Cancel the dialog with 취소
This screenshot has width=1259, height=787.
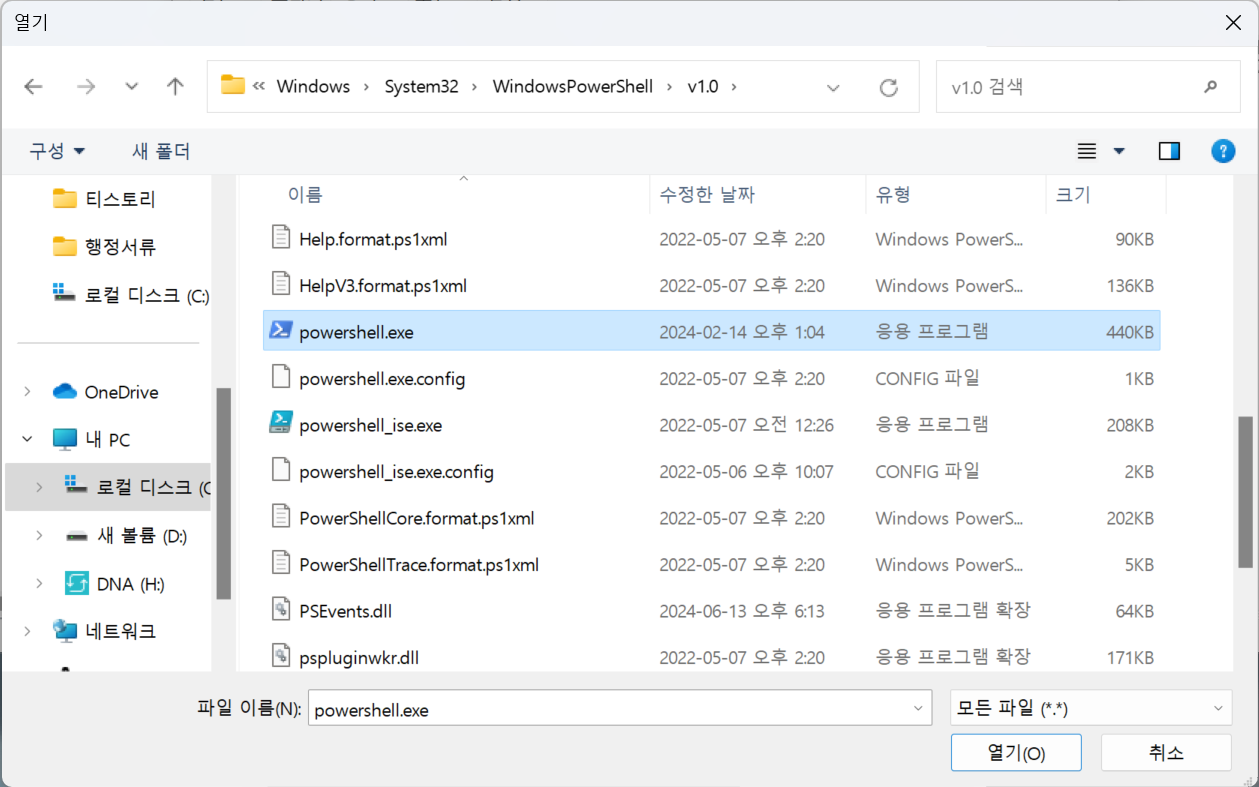1166,753
